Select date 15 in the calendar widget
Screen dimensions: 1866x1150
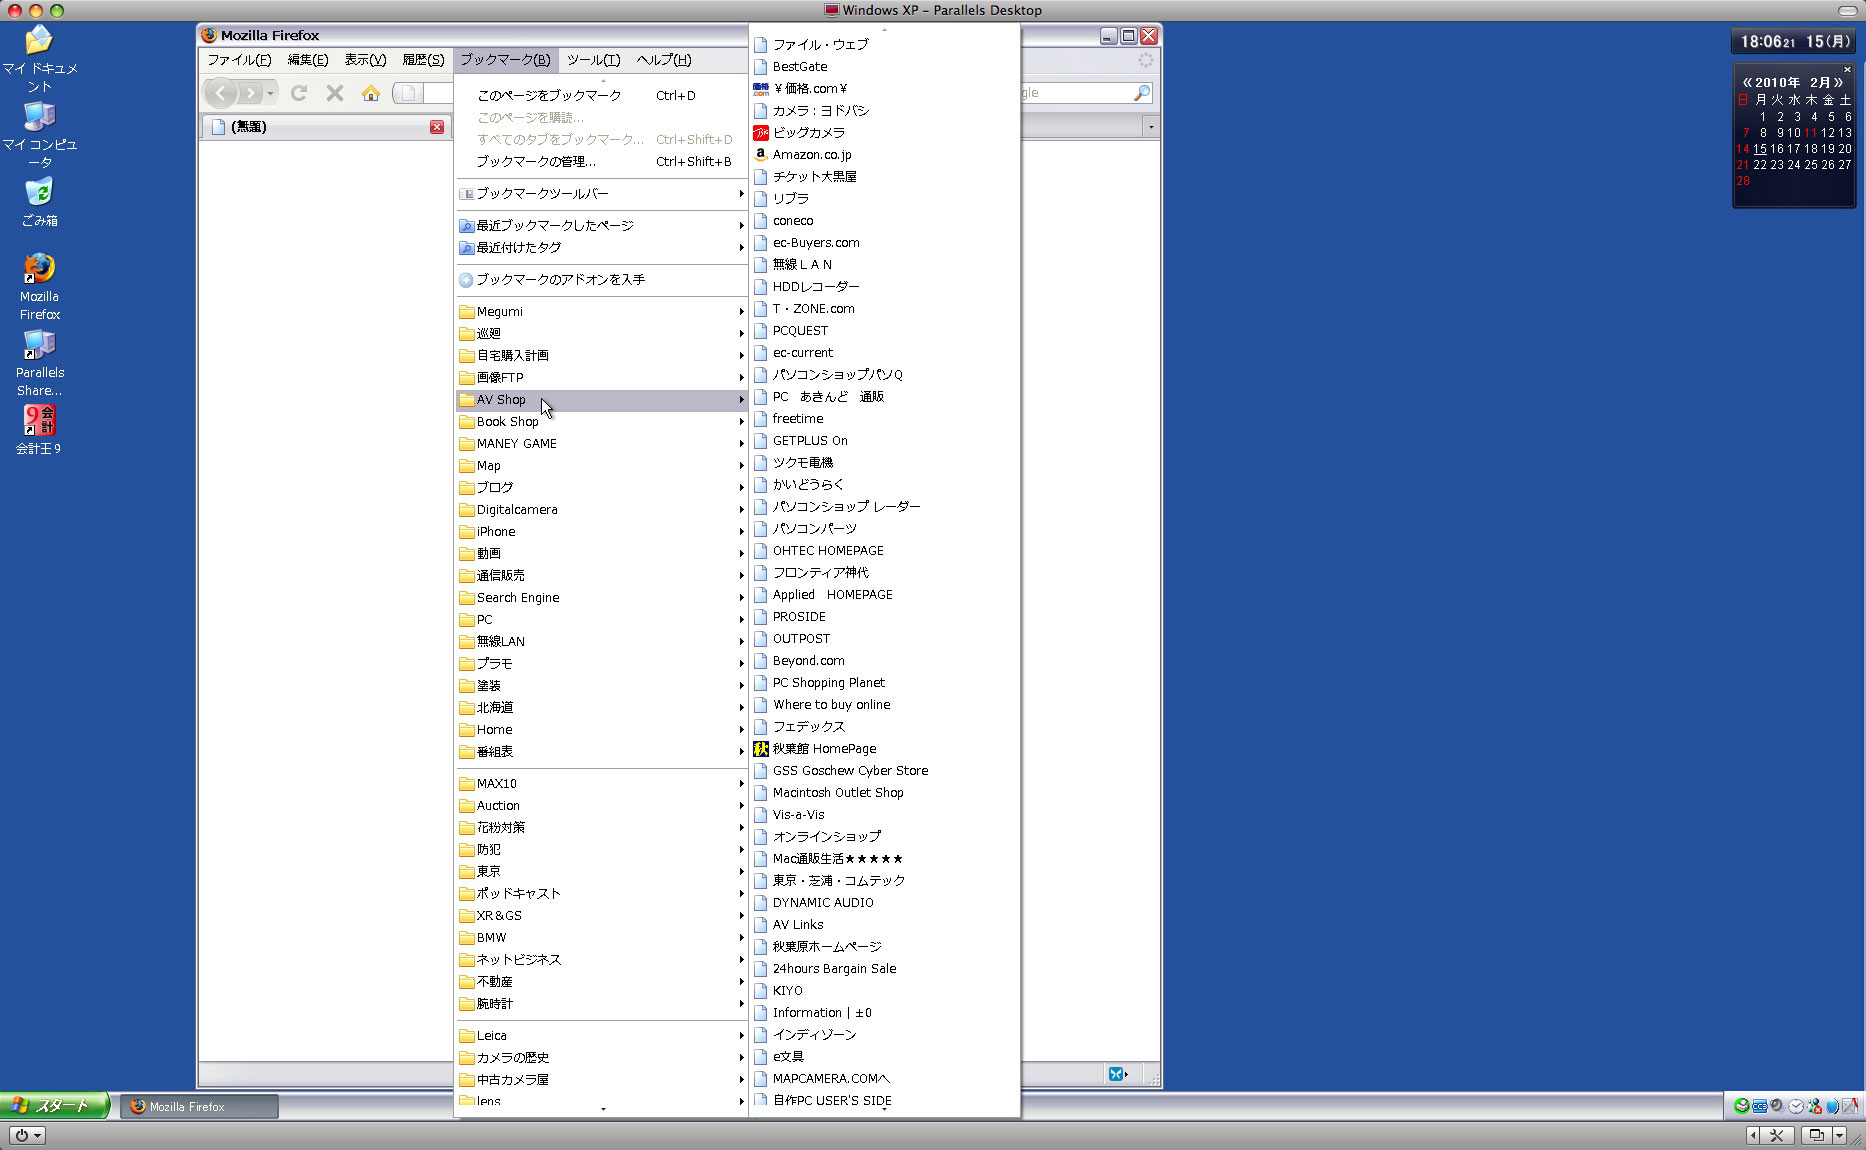pyautogui.click(x=1760, y=149)
